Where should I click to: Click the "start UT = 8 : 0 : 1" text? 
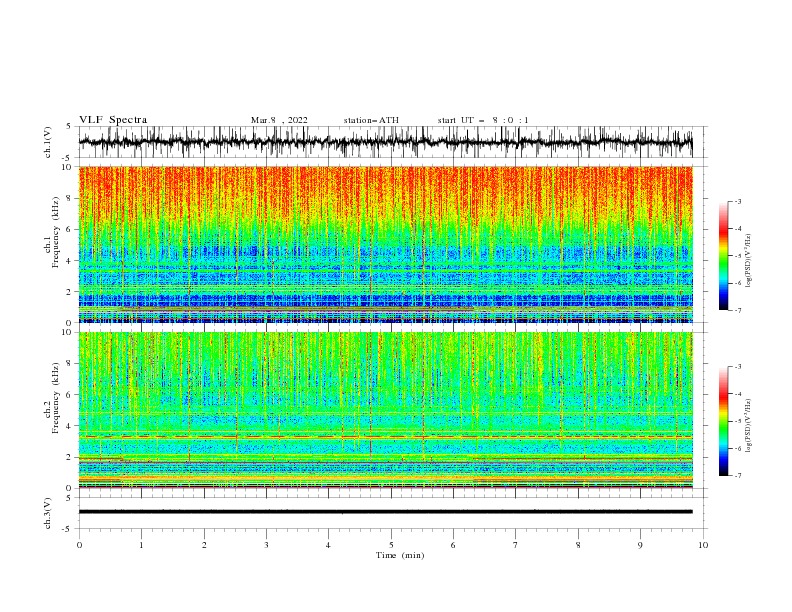[x=483, y=120]
